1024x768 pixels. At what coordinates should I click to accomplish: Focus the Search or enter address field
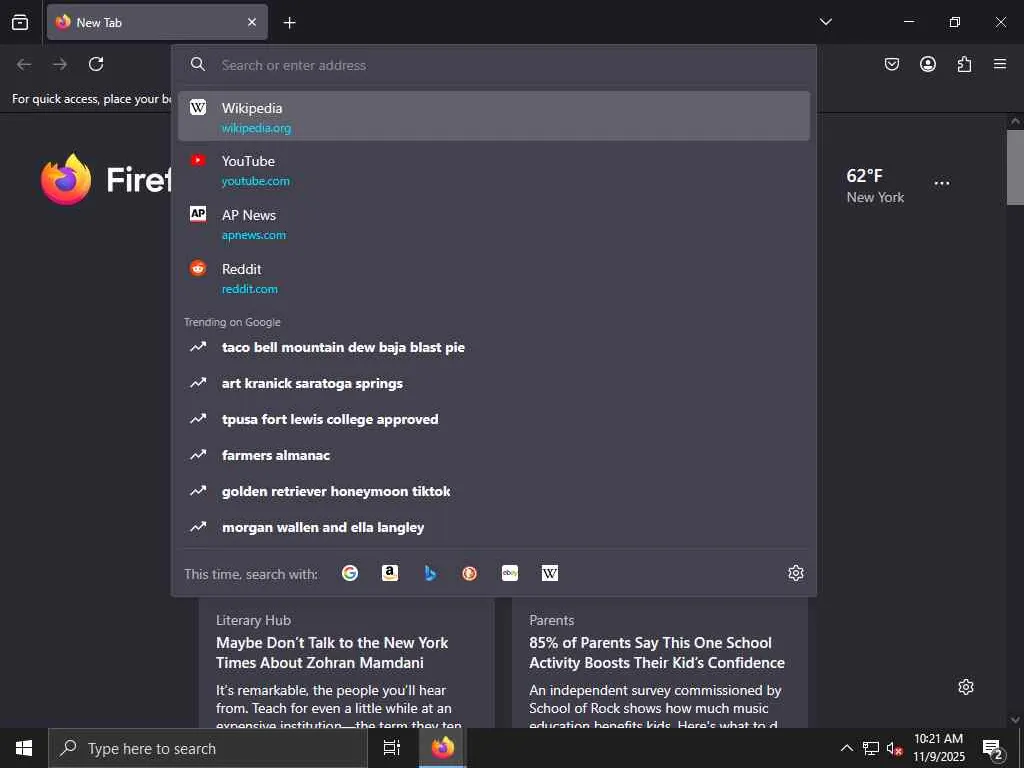[x=494, y=65]
